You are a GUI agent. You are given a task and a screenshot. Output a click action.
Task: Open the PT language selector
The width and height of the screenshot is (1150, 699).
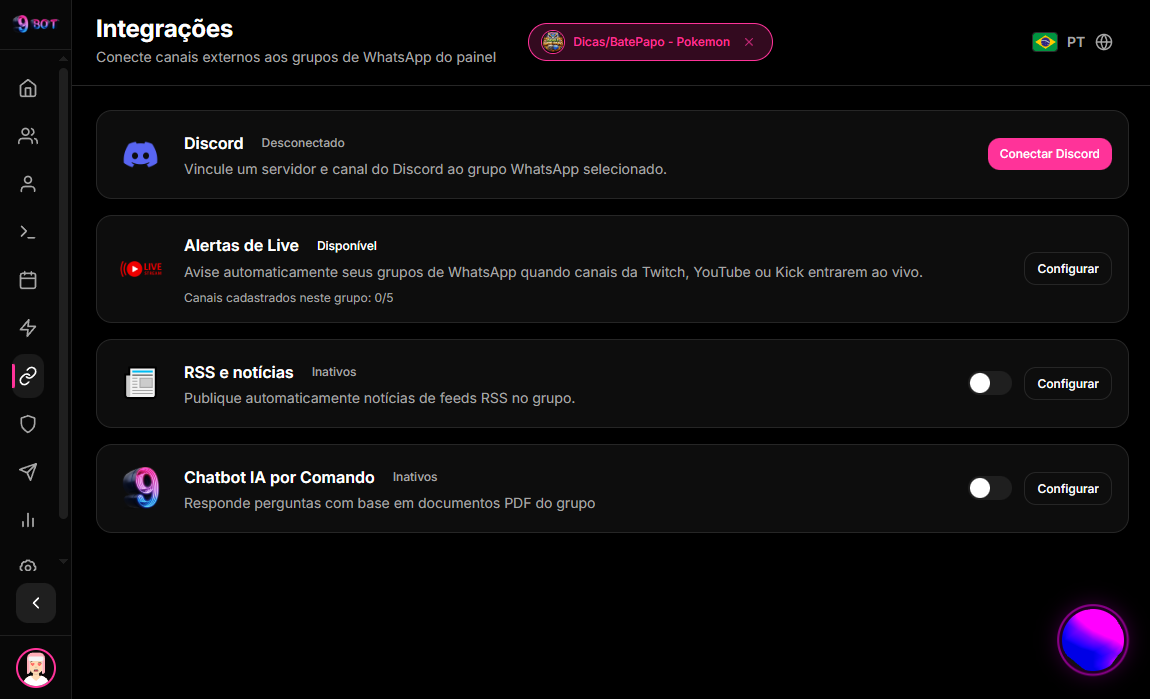pos(1075,42)
